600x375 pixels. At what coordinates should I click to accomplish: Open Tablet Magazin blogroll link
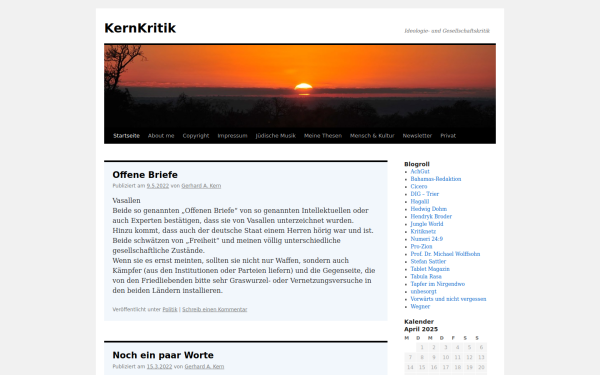[x=430, y=269]
